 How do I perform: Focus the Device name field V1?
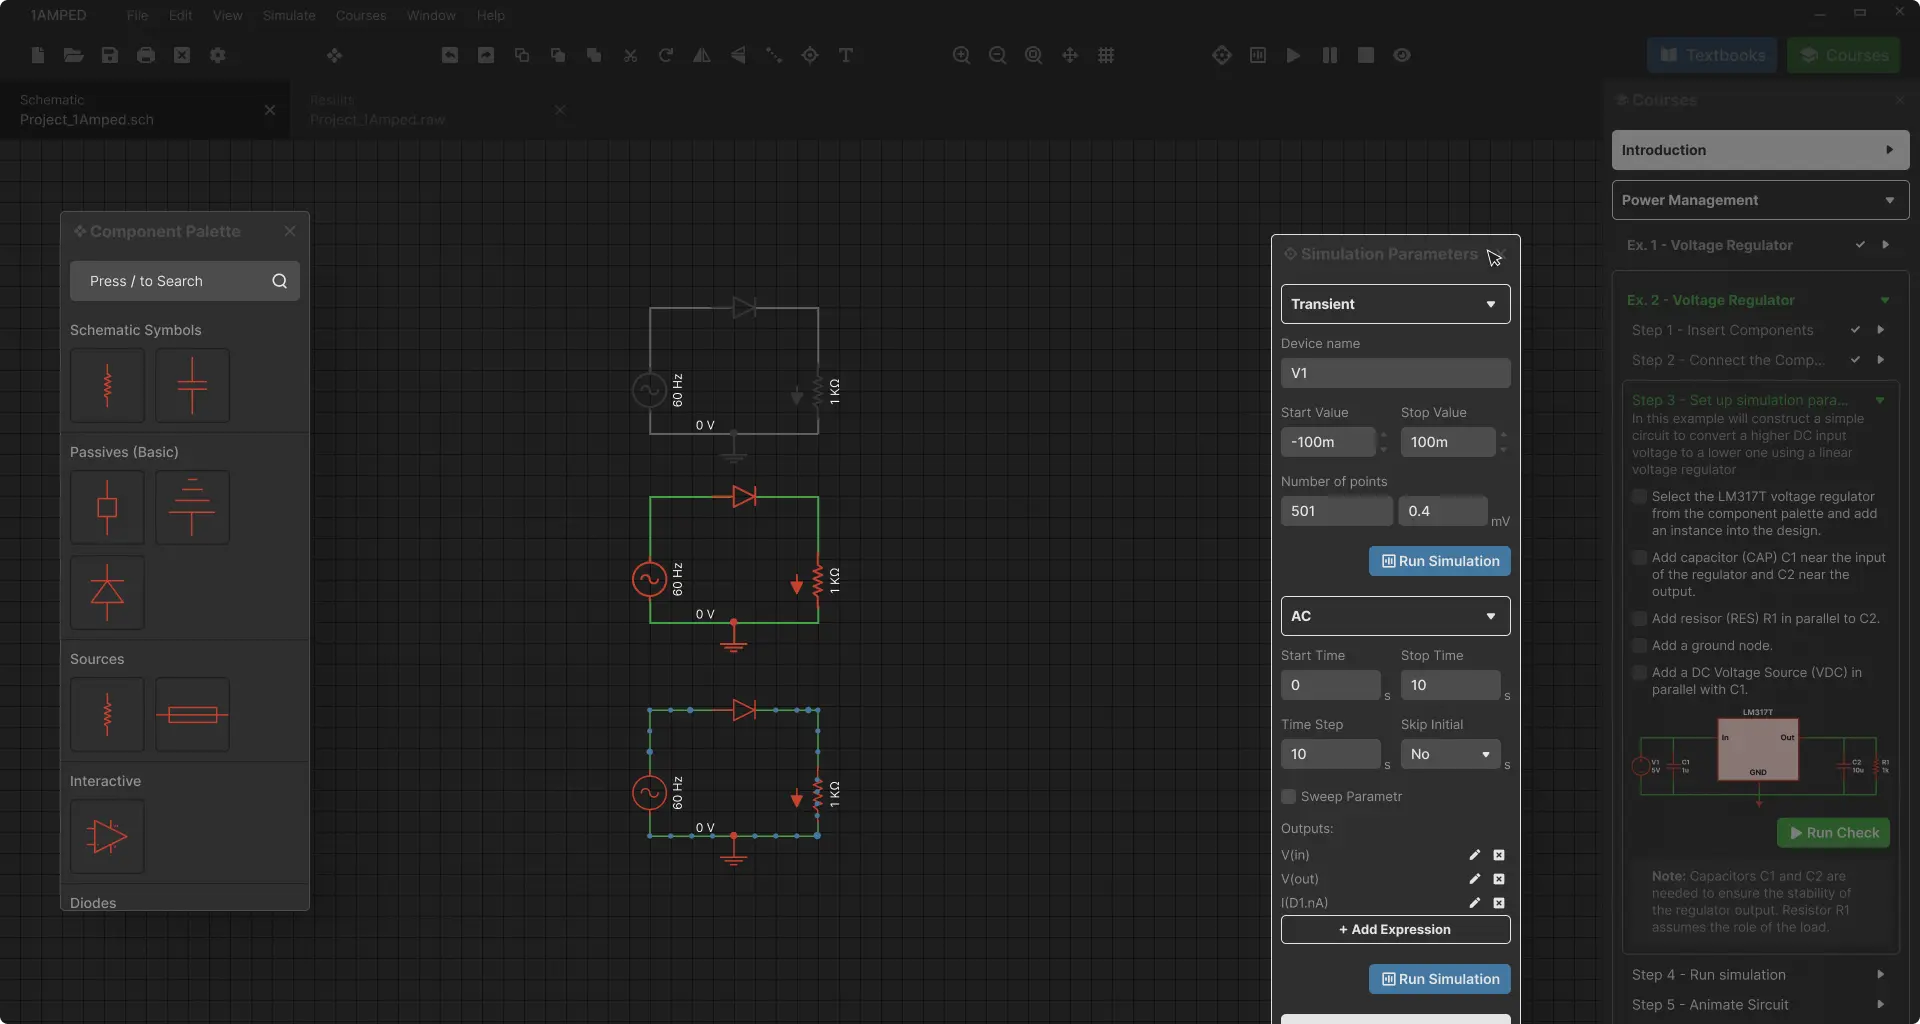click(1396, 373)
